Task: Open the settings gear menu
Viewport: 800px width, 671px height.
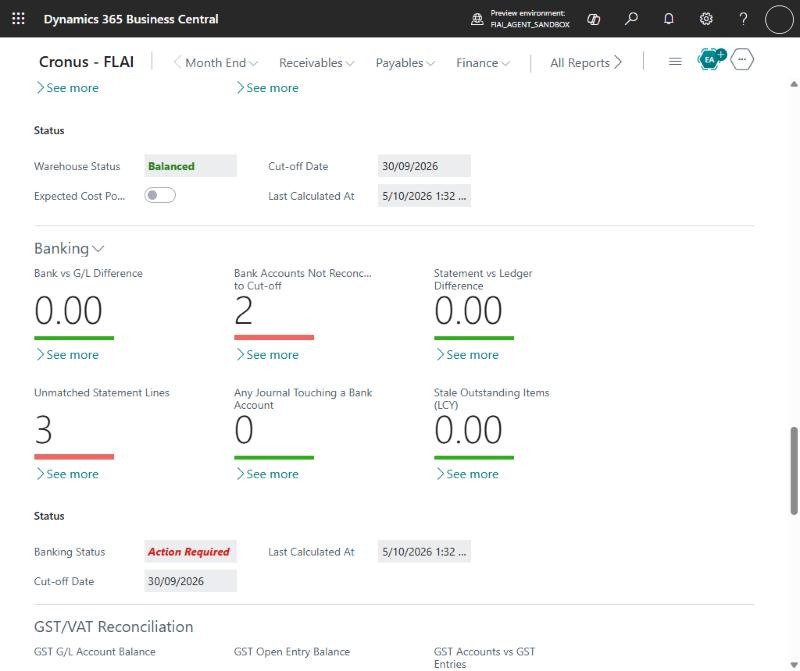Action: tap(706, 19)
